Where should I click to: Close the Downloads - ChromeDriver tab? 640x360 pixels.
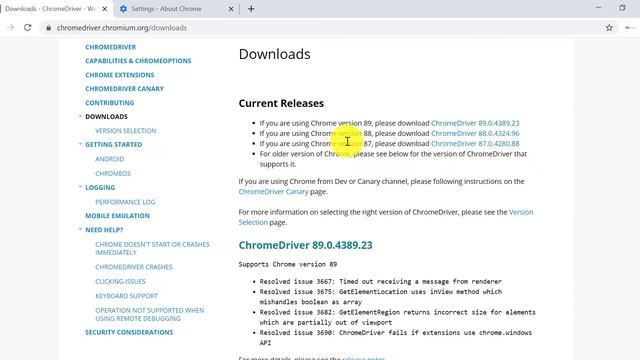pos(104,9)
